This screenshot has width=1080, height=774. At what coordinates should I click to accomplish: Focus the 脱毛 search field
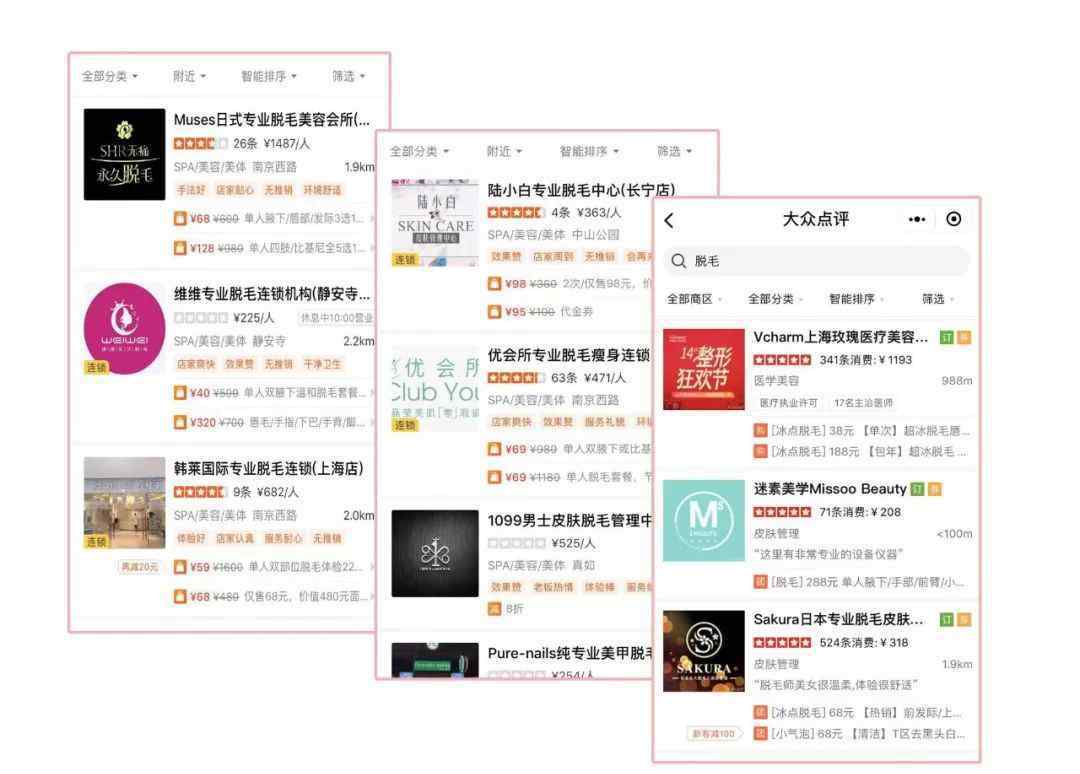[x=817, y=261]
